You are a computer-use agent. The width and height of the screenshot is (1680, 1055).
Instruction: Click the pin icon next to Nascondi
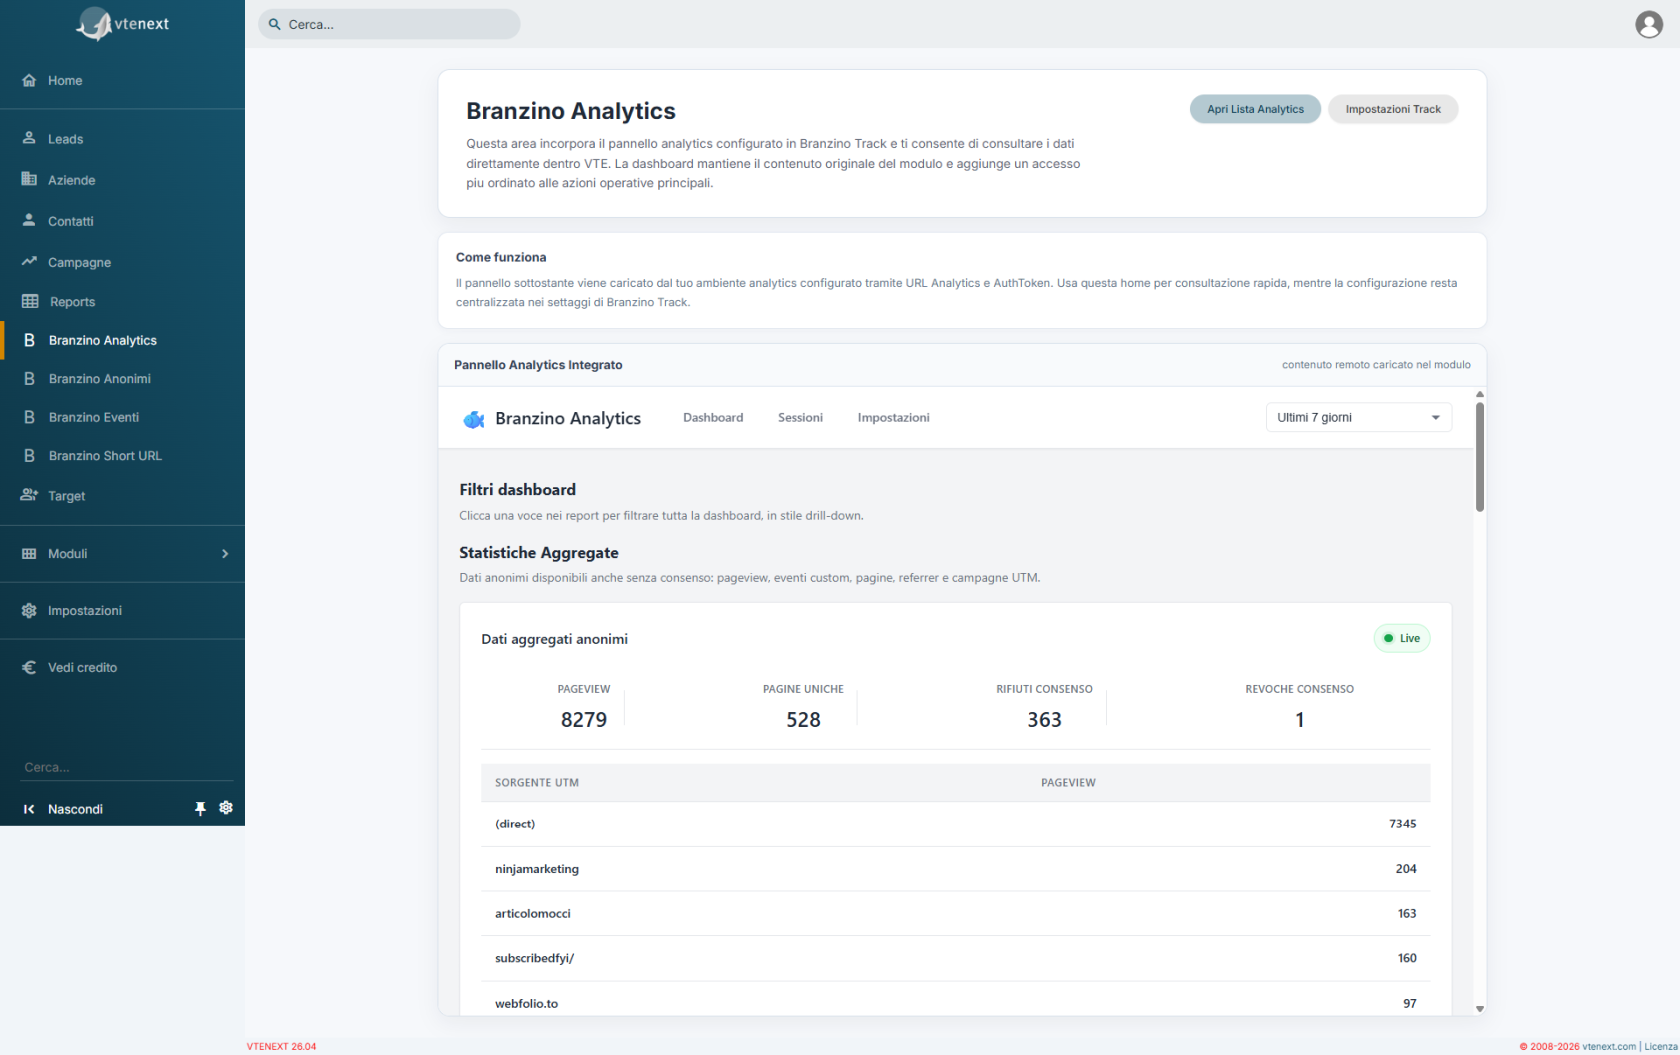tap(200, 808)
